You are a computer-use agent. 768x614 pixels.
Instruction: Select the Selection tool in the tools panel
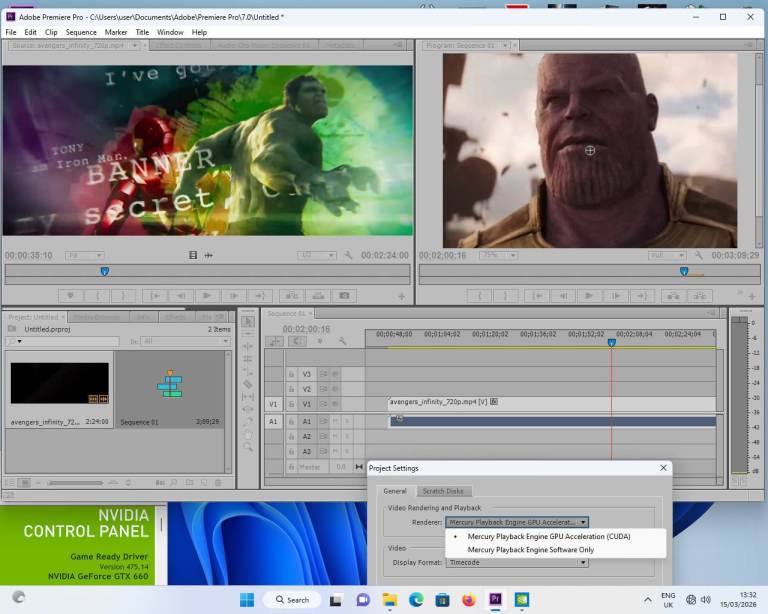coord(248,322)
